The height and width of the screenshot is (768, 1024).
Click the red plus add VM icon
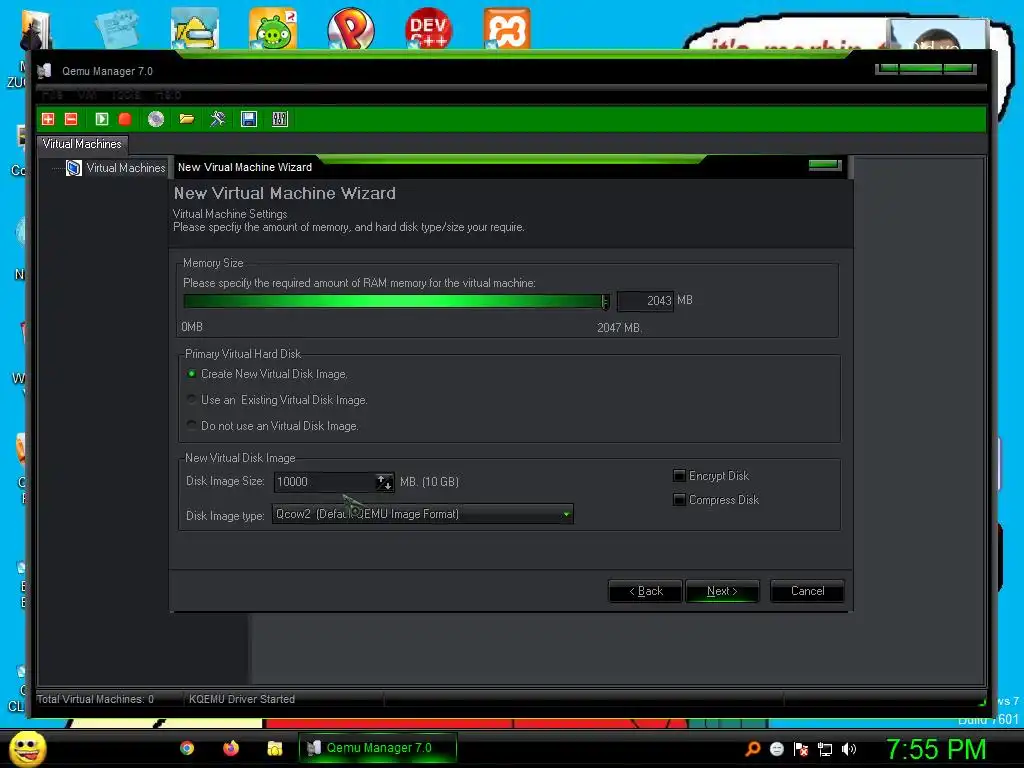tap(48, 119)
